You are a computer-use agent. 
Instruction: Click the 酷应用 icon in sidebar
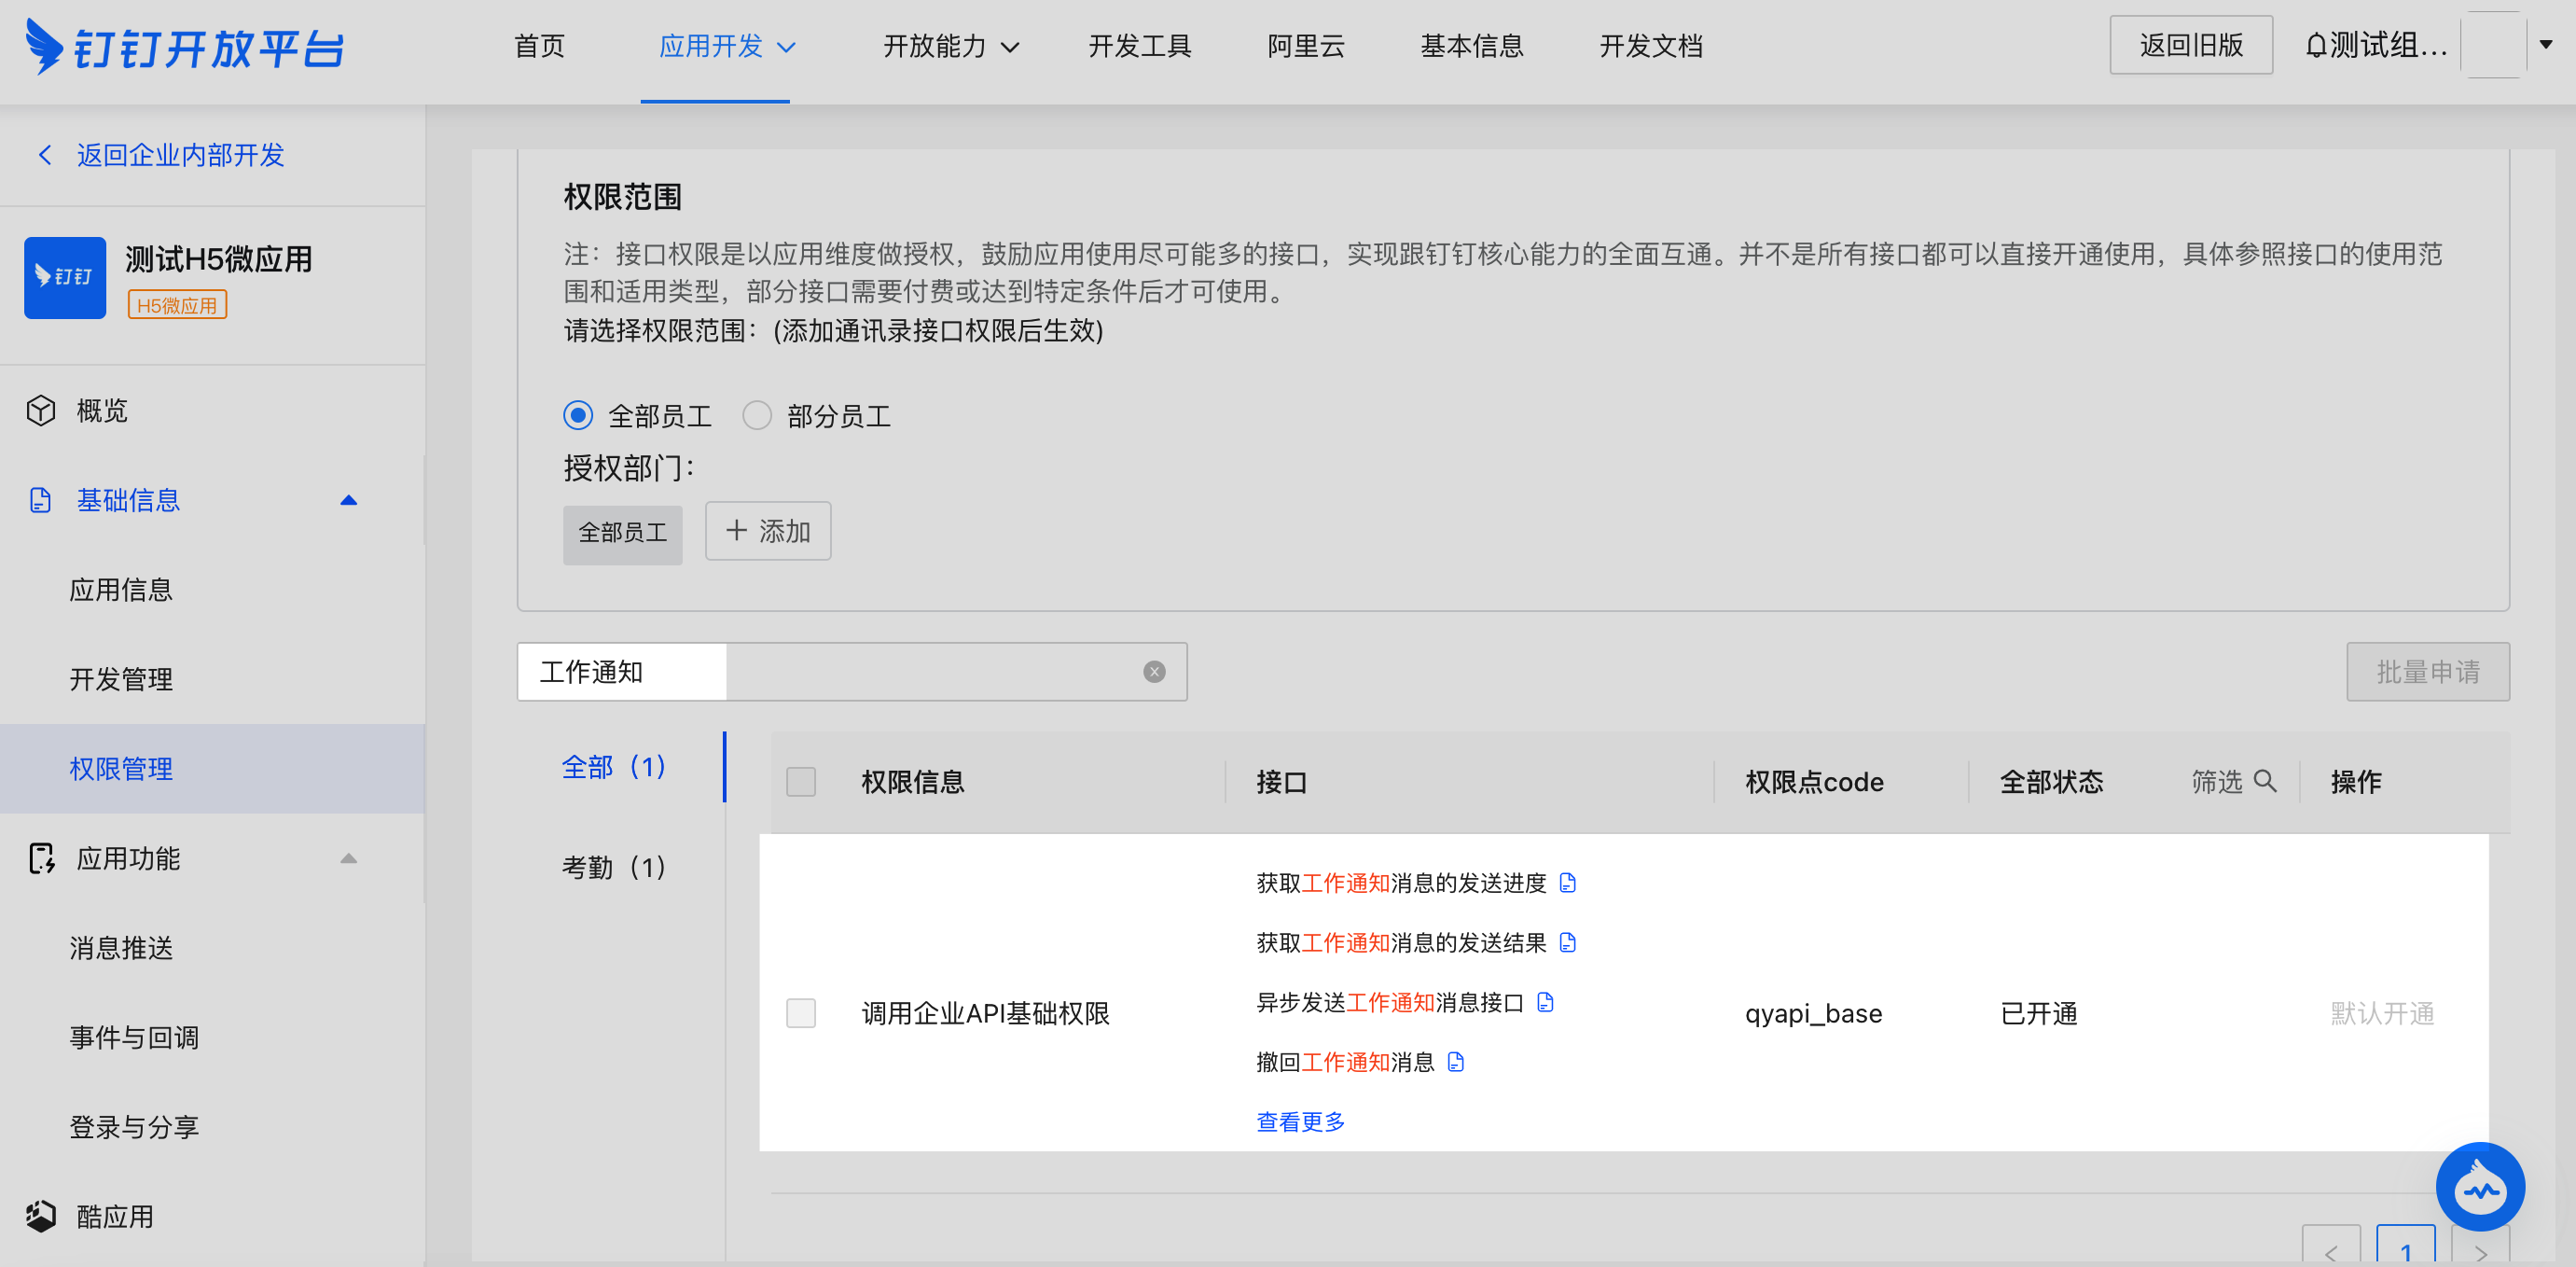[41, 1216]
